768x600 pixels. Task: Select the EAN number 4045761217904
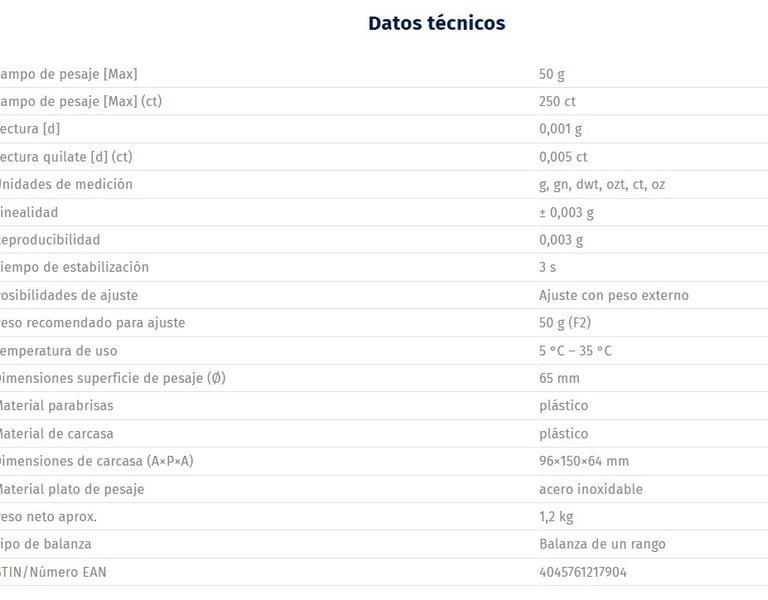pos(583,572)
